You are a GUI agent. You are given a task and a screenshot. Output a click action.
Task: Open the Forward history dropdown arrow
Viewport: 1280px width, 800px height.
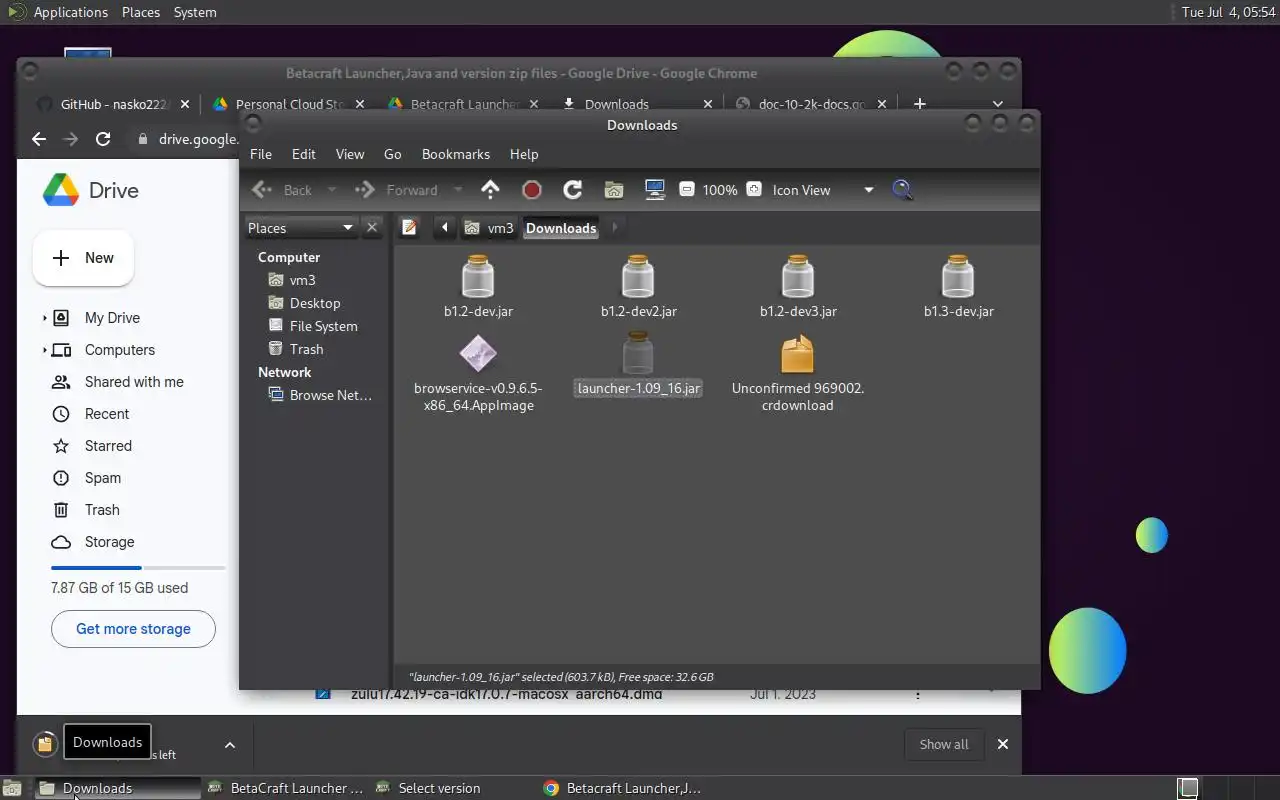pyautogui.click(x=458, y=190)
